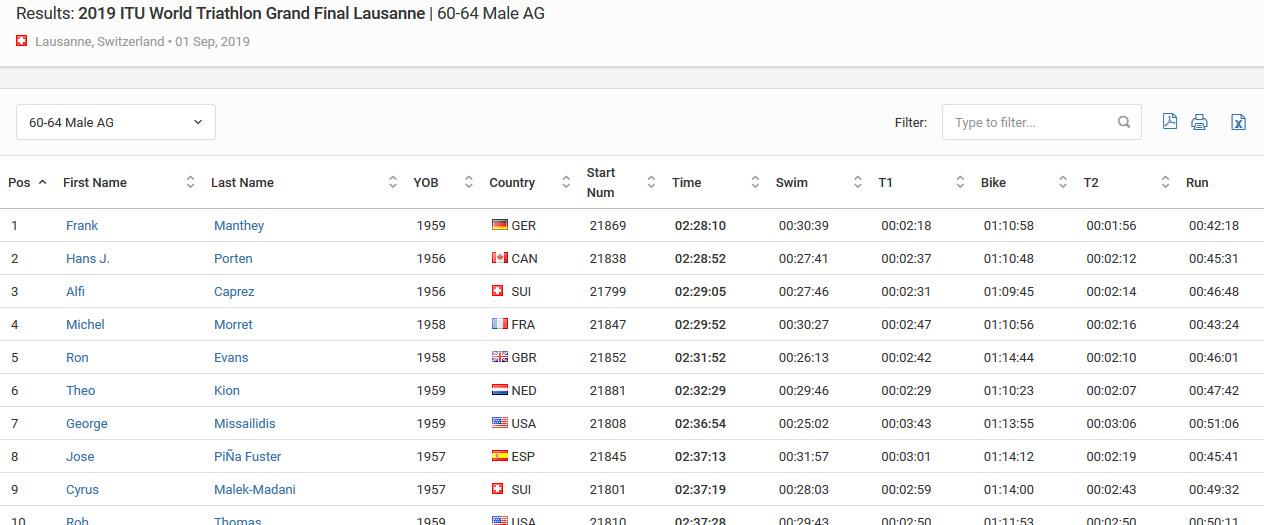Open Caprez last name link
The width and height of the screenshot is (1264, 525).
pyautogui.click(x=234, y=291)
